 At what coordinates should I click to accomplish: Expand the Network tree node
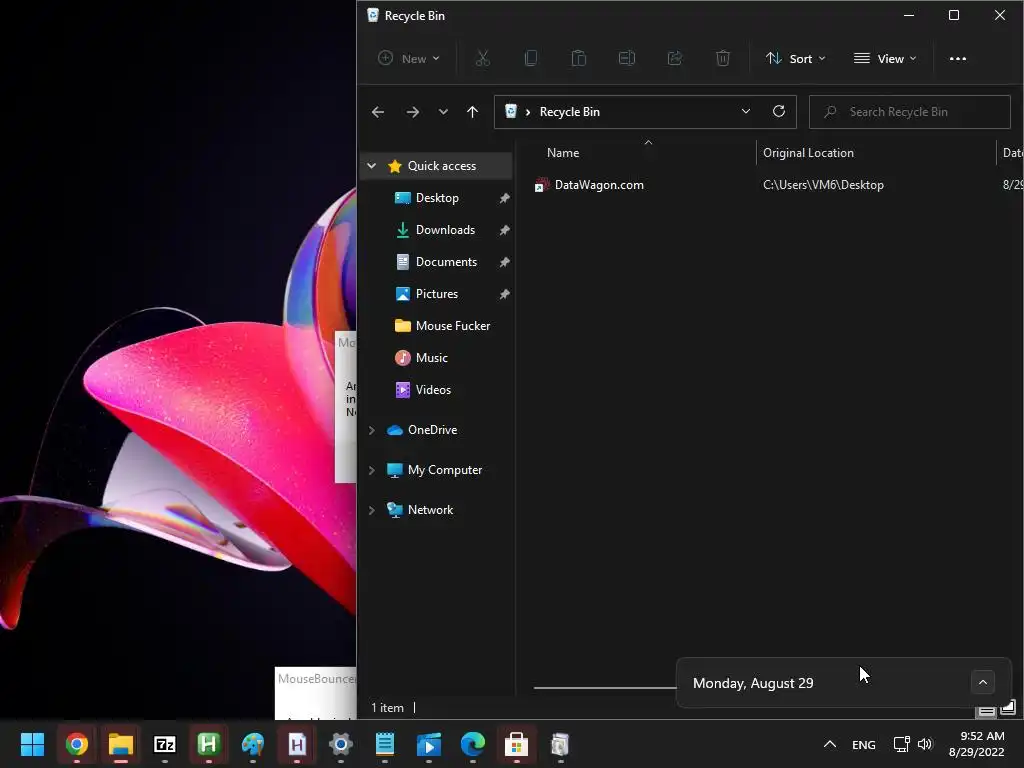click(372, 510)
